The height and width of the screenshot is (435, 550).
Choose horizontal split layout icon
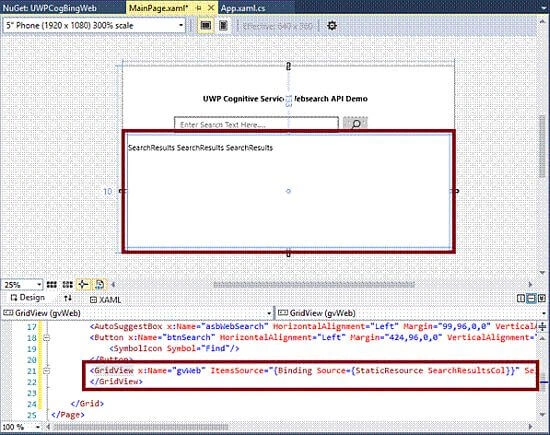[531, 299]
